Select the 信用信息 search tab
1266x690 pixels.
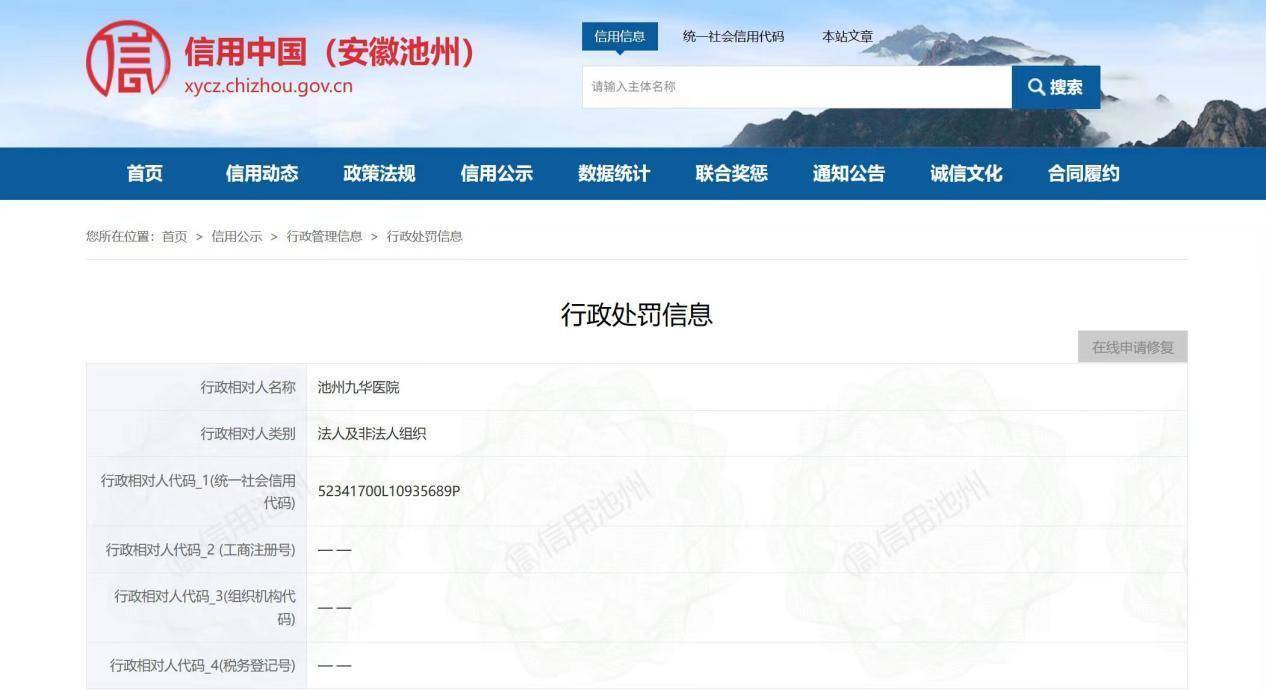(x=619, y=36)
